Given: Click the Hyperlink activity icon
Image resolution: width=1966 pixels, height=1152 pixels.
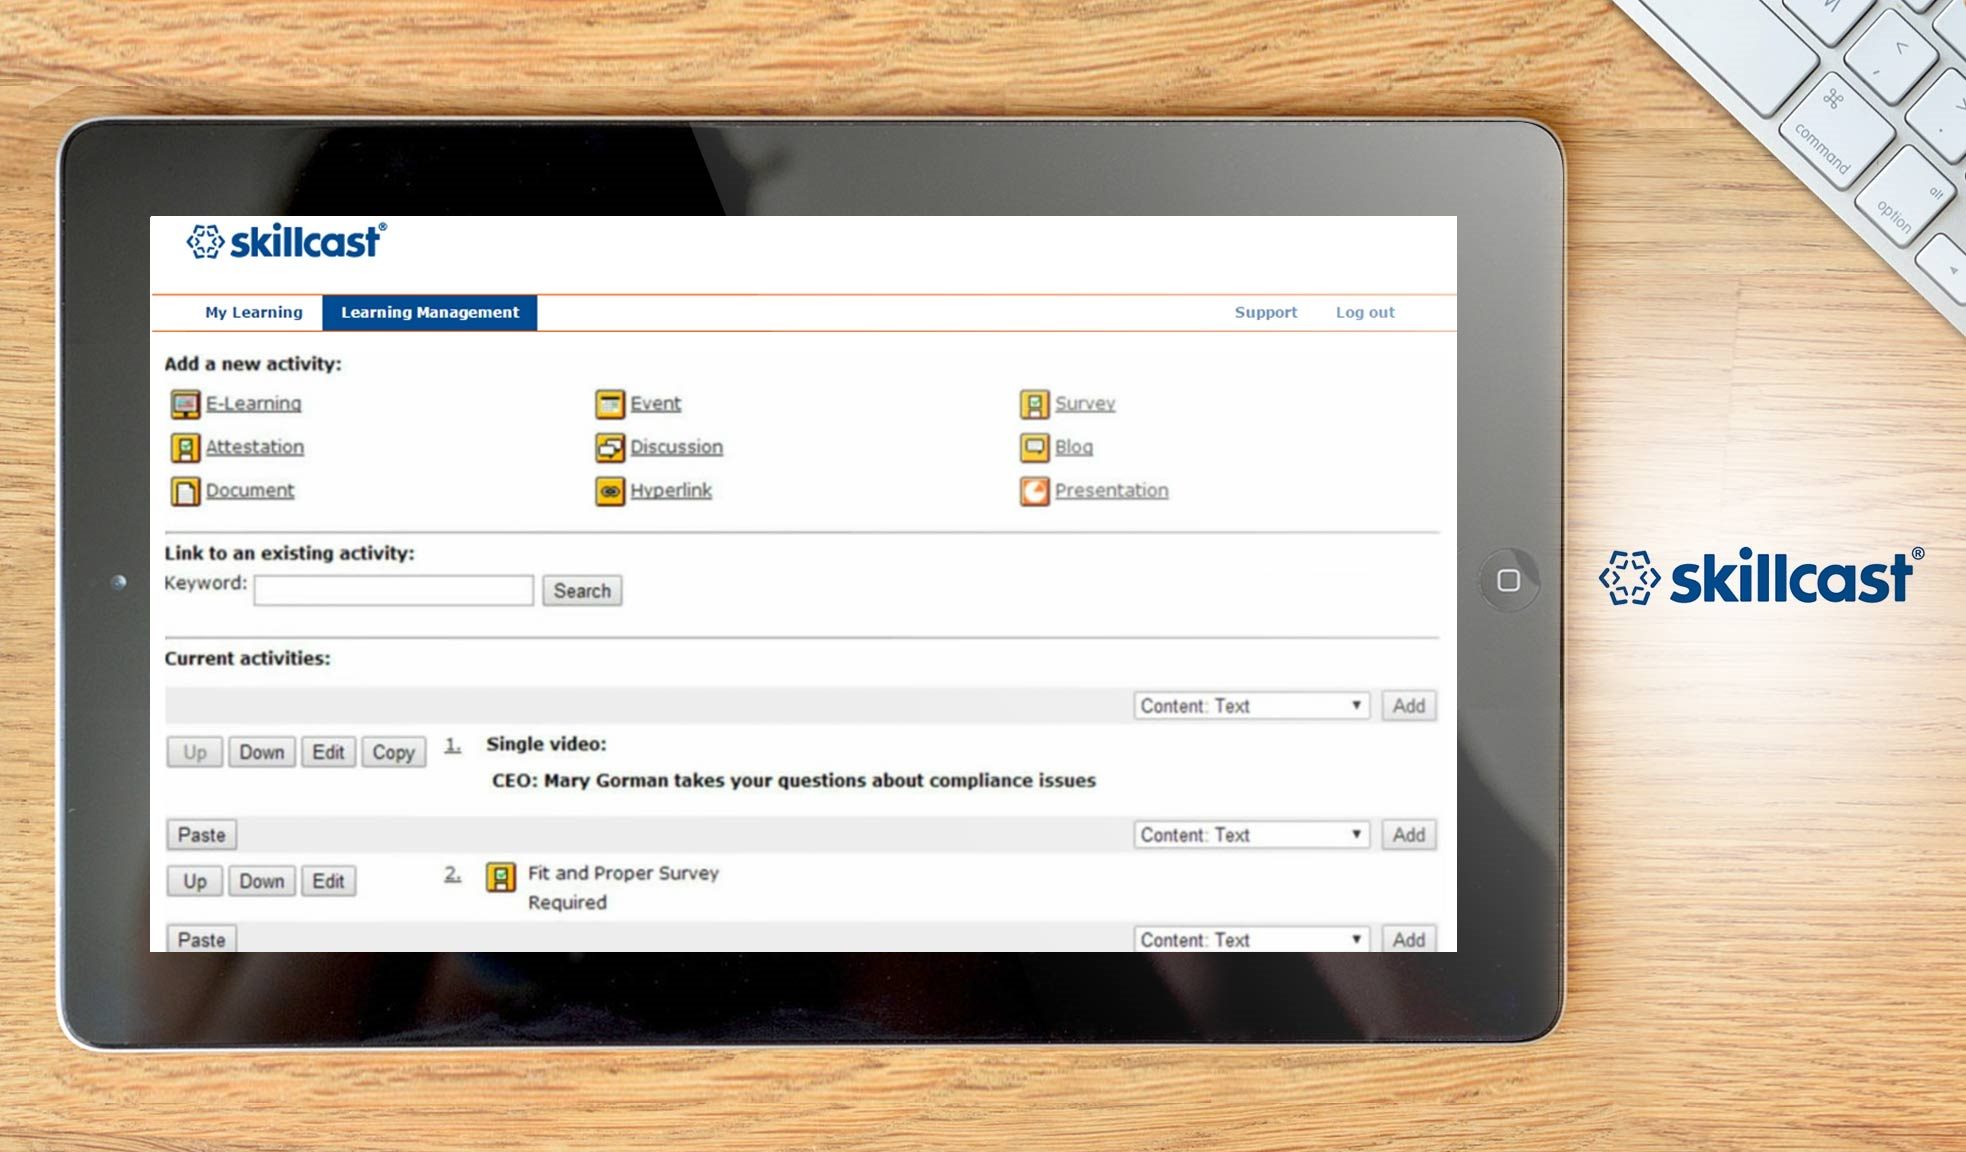Looking at the screenshot, I should click(609, 490).
